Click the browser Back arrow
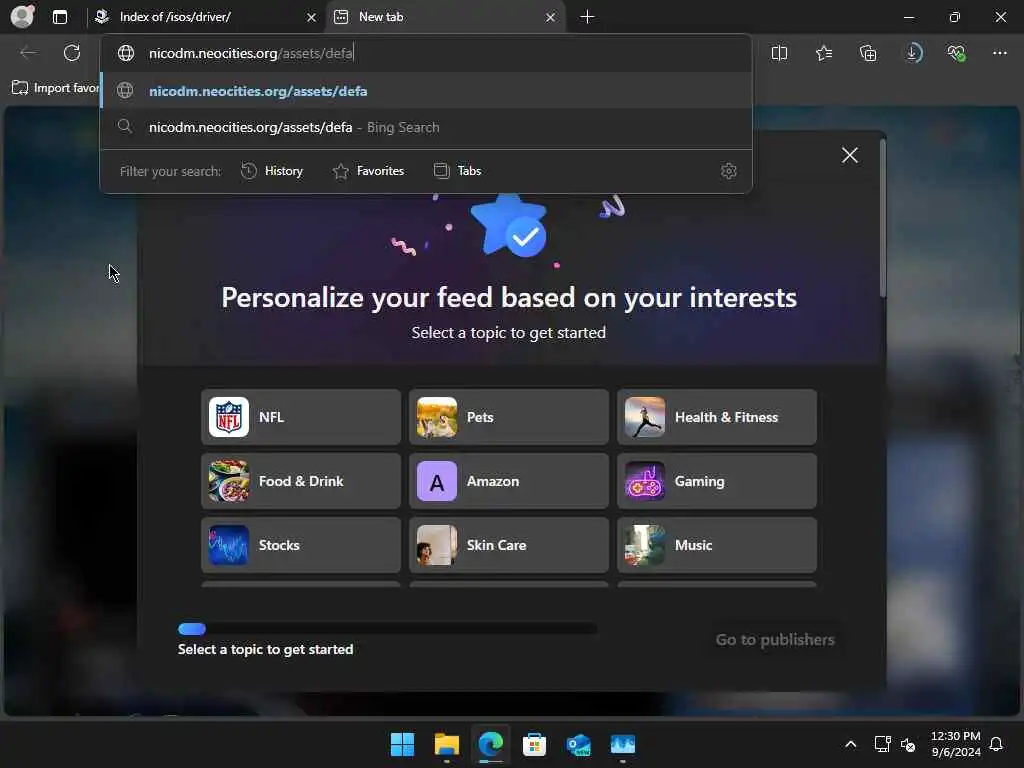 click(x=28, y=53)
